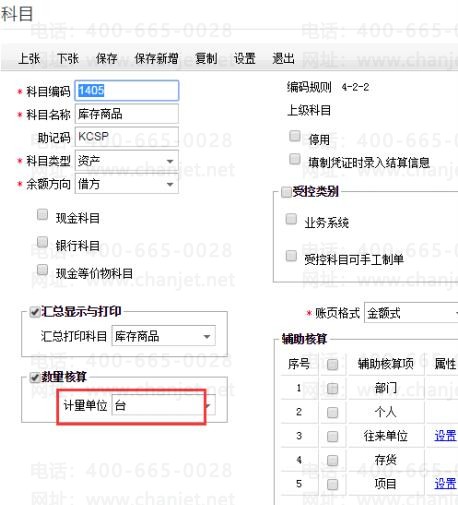Viewport: 458px width, 505px height.
Task: Click the 属性 column header
Action: [x=445, y=364]
